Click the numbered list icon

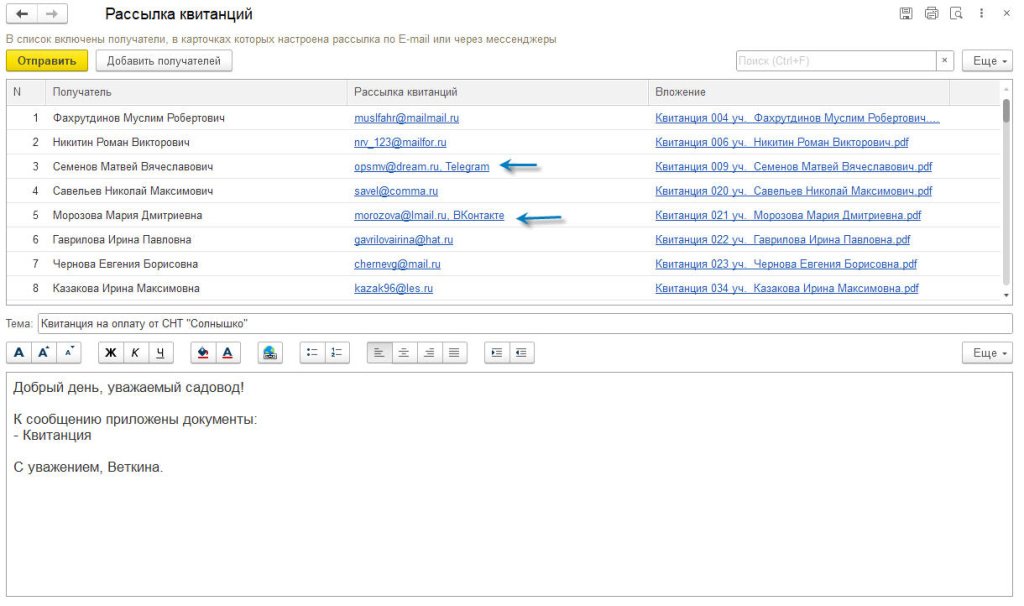[337, 353]
